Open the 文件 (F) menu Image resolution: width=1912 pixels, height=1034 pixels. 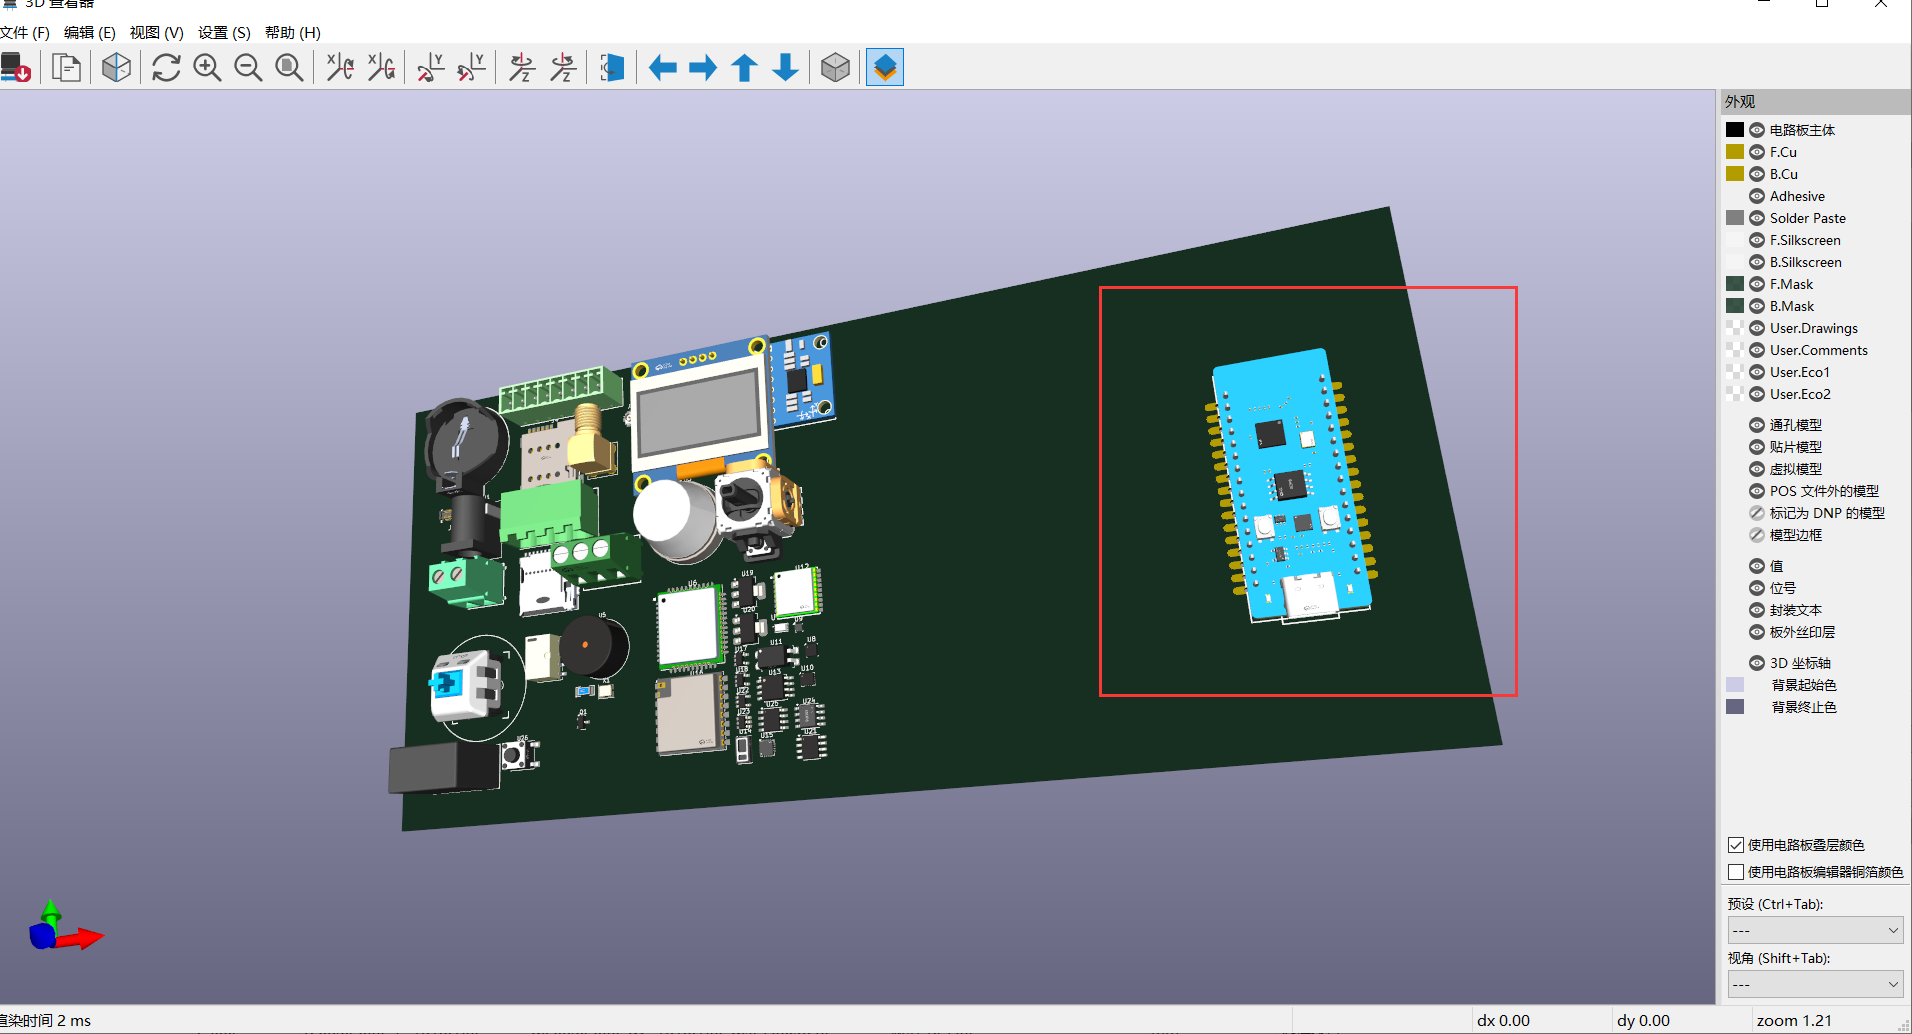(25, 33)
